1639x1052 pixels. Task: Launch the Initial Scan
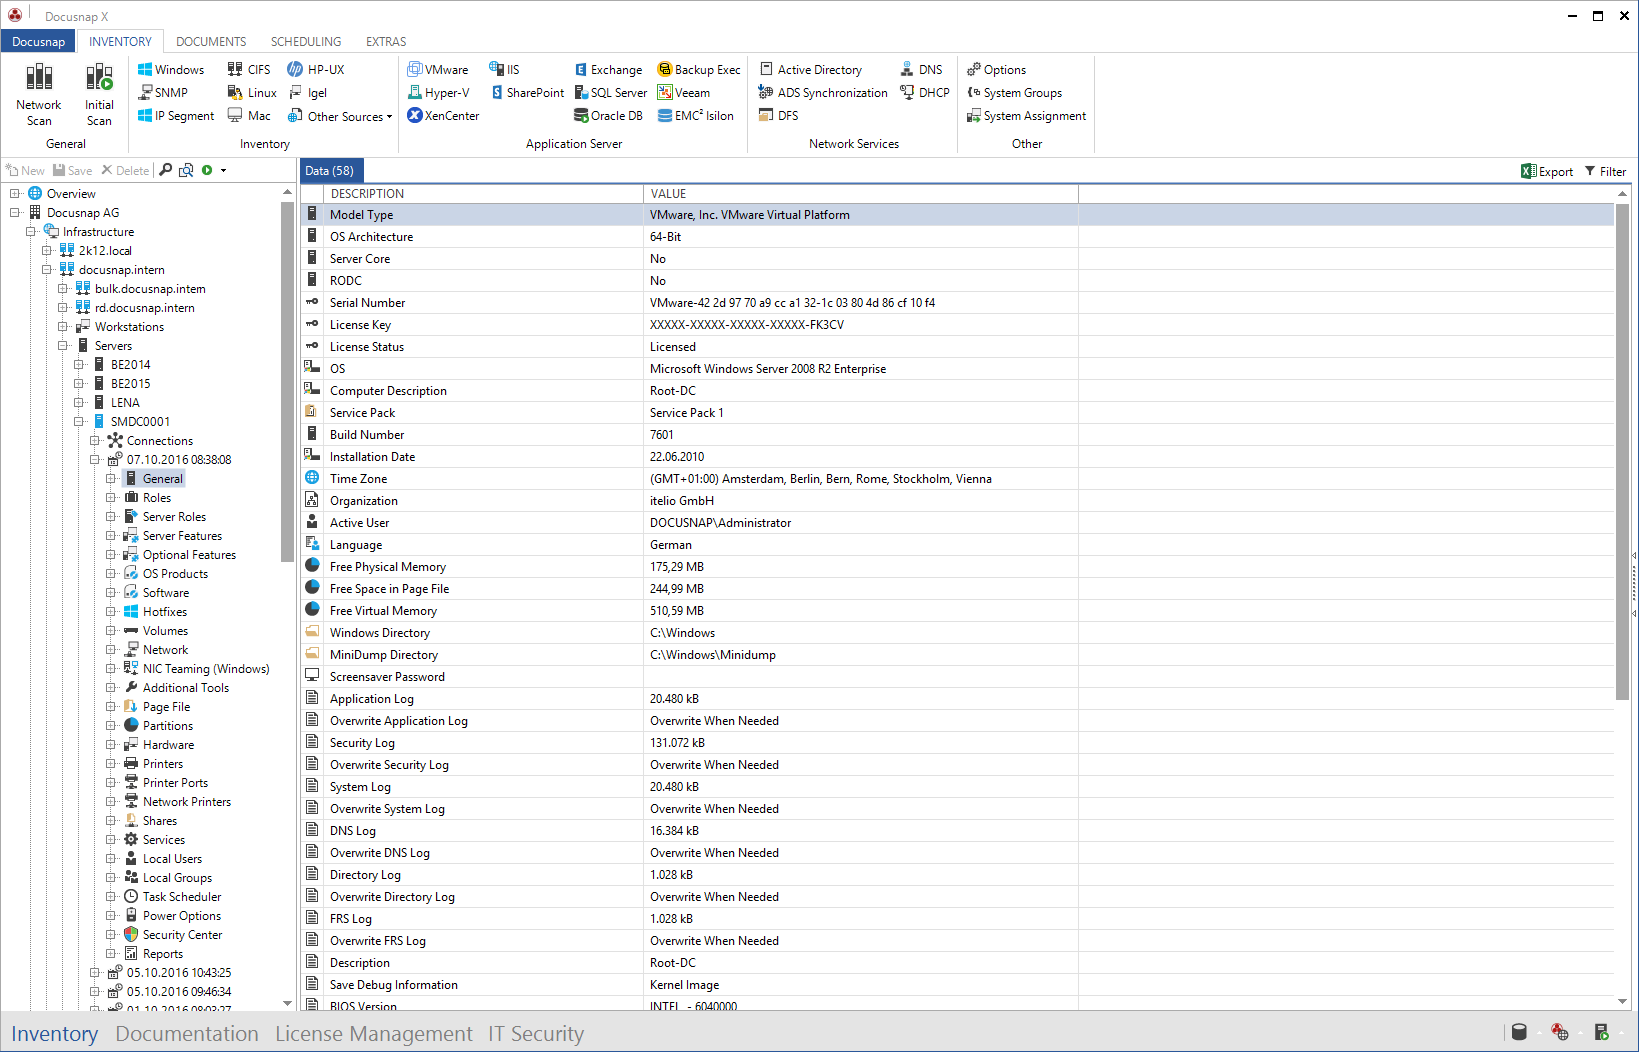tap(99, 93)
